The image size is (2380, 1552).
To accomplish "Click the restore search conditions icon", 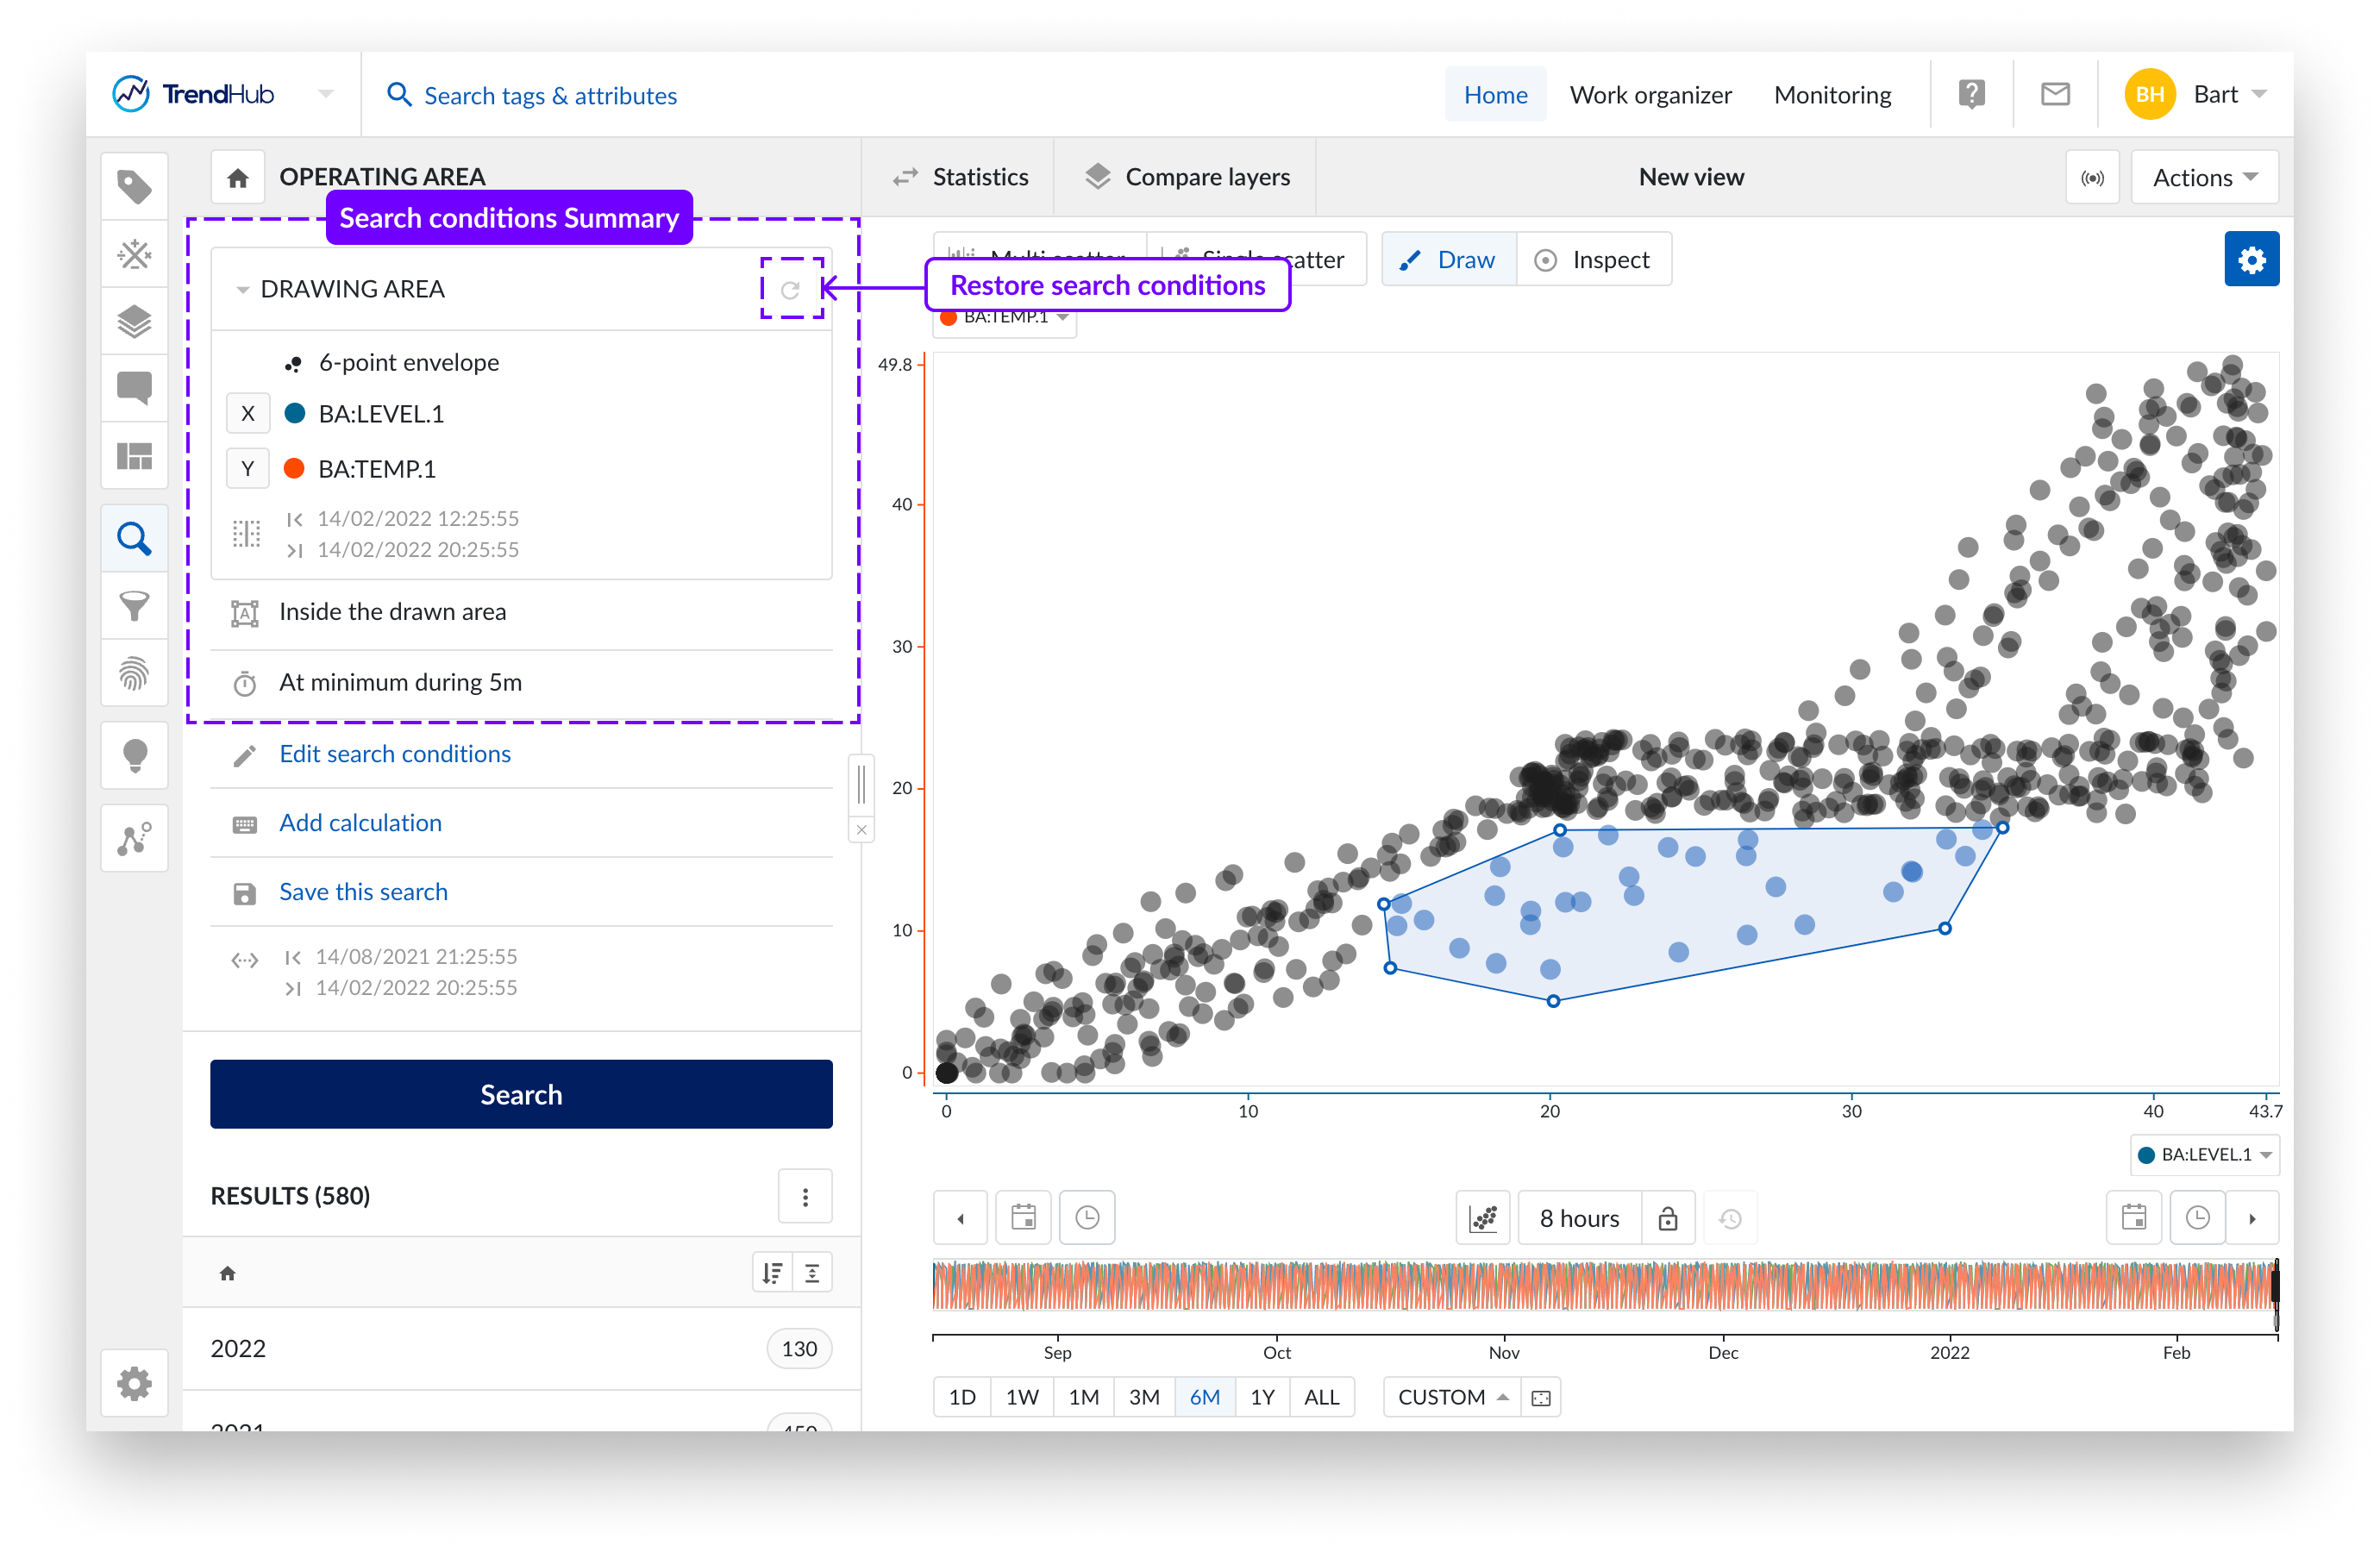I will 791,289.
